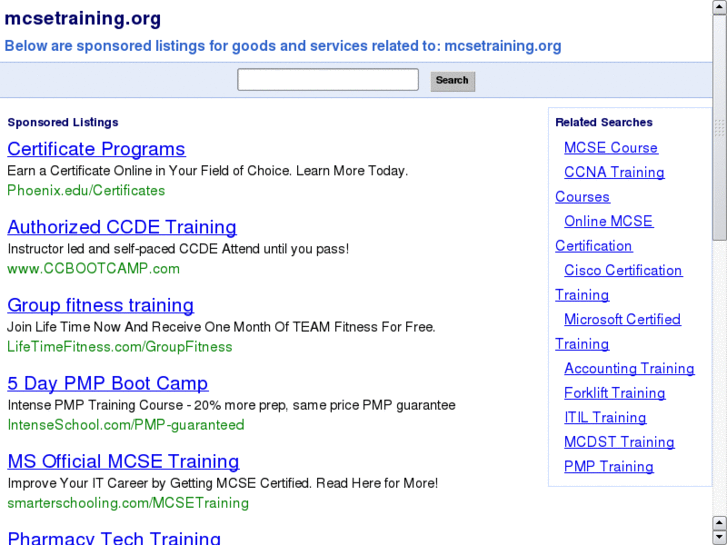727x545 pixels.
Task: Open the MS Official MCSE Training link
Action: pos(123,461)
